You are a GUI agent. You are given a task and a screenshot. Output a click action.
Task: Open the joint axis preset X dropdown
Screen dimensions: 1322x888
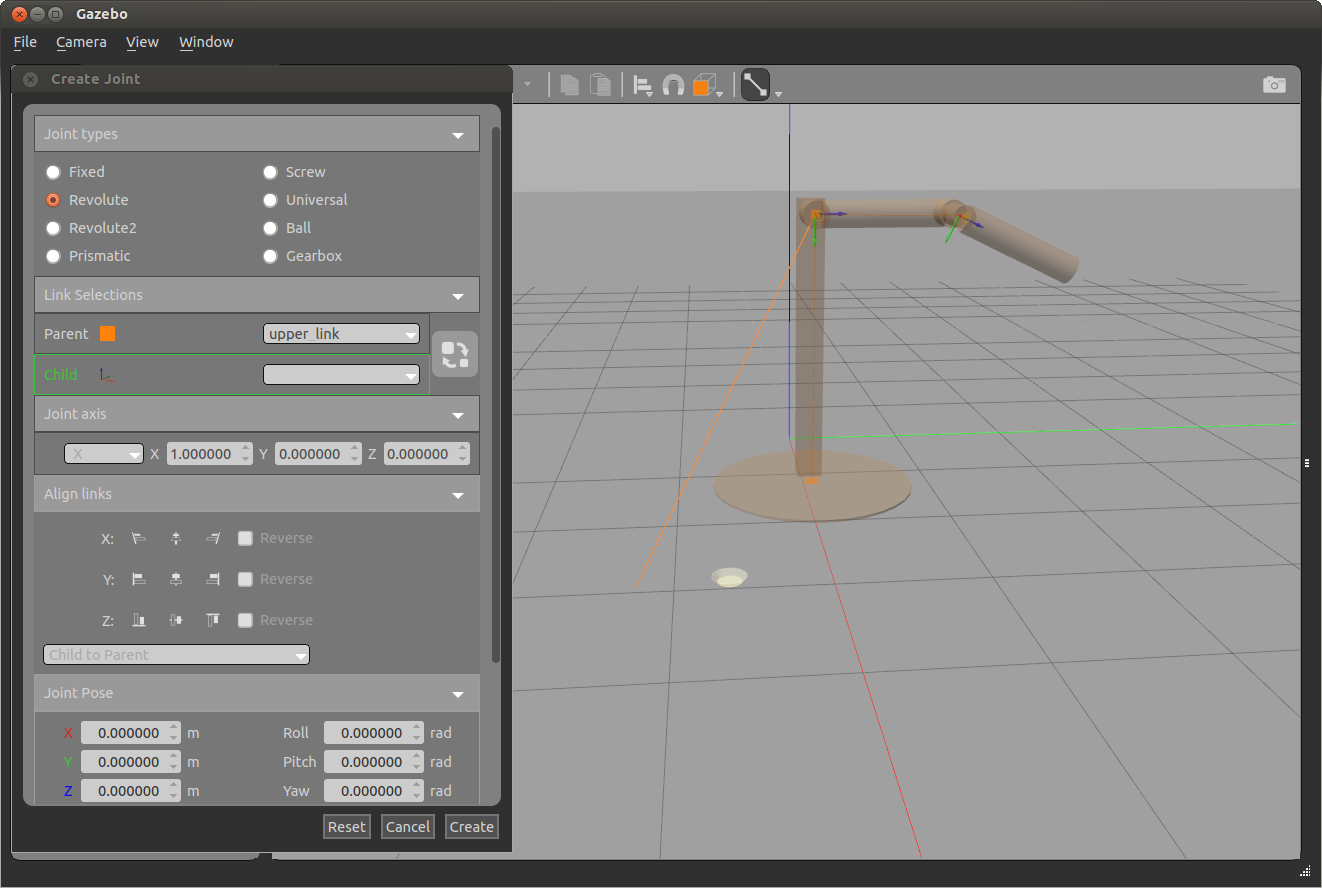[x=104, y=454]
